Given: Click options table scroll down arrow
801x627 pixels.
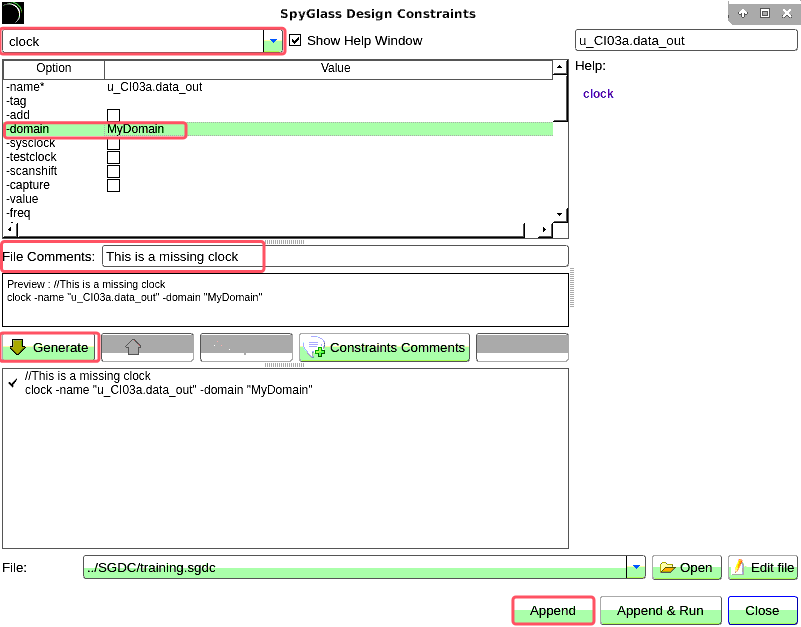Looking at the screenshot, I should [560, 215].
